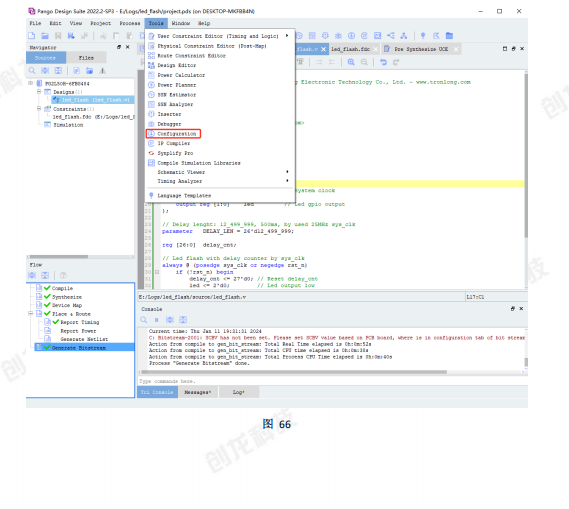Click the Redo arrow in editor toolbar
The image size is (569, 509).
coord(396,62)
